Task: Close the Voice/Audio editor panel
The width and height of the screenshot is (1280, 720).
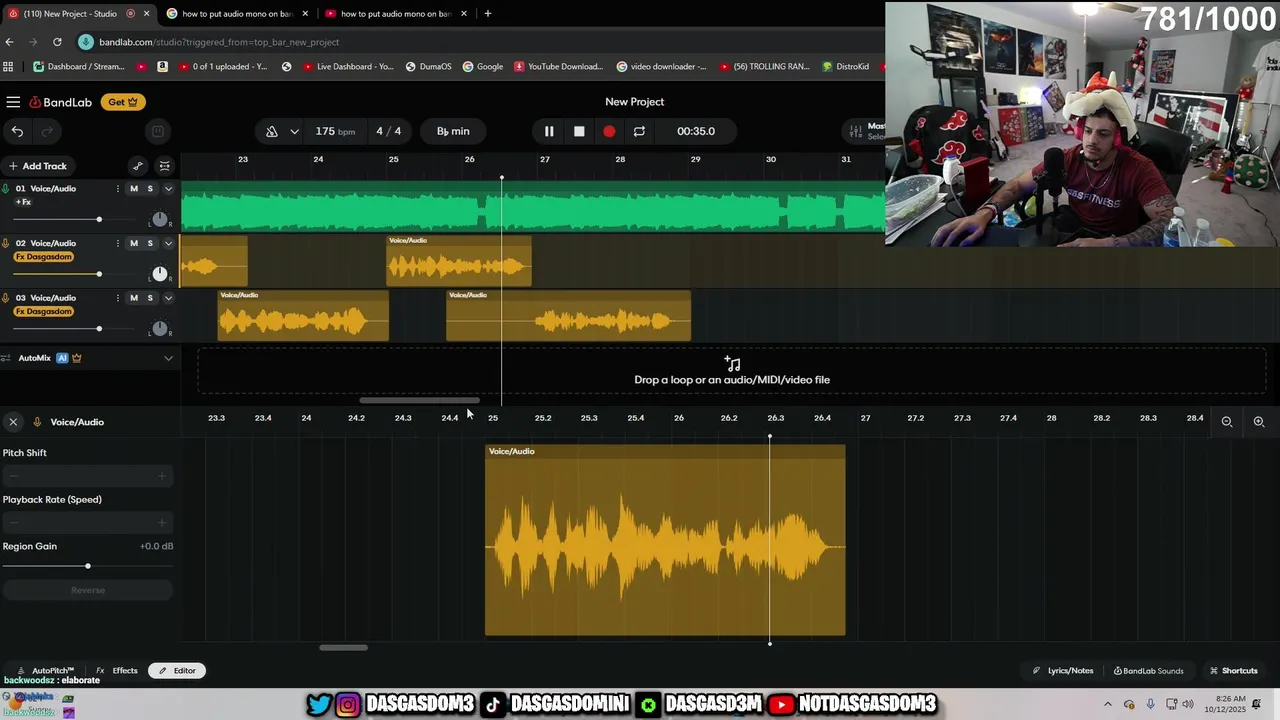Action: pyautogui.click(x=13, y=422)
